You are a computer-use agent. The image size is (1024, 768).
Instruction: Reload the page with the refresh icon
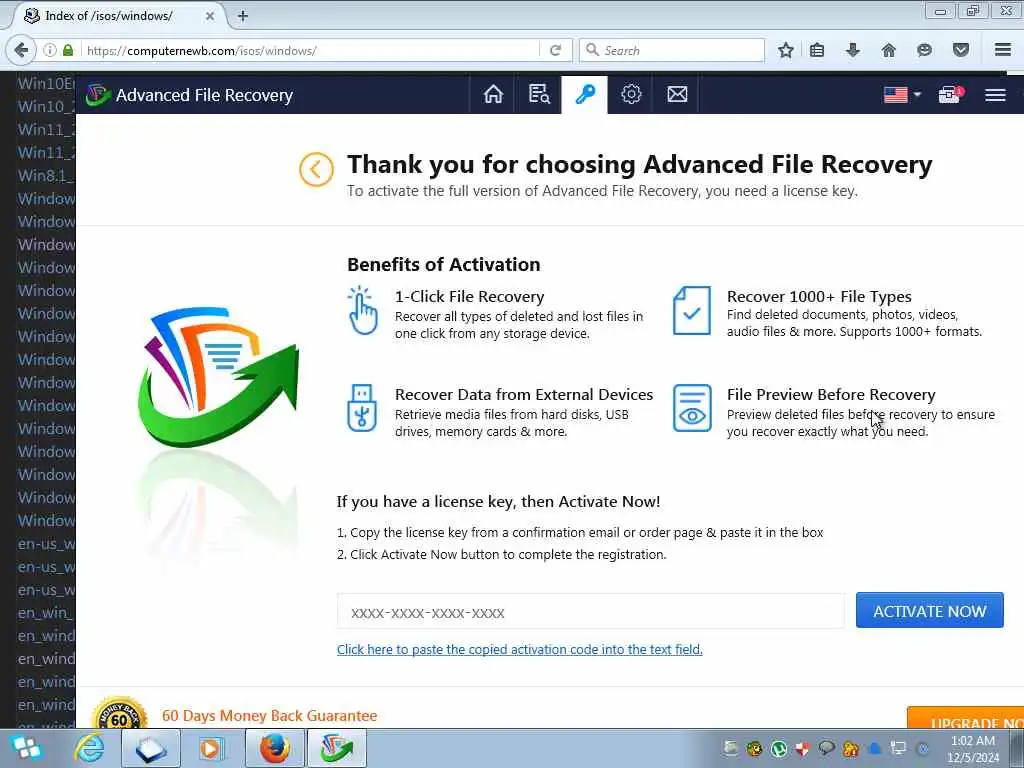[x=555, y=50]
